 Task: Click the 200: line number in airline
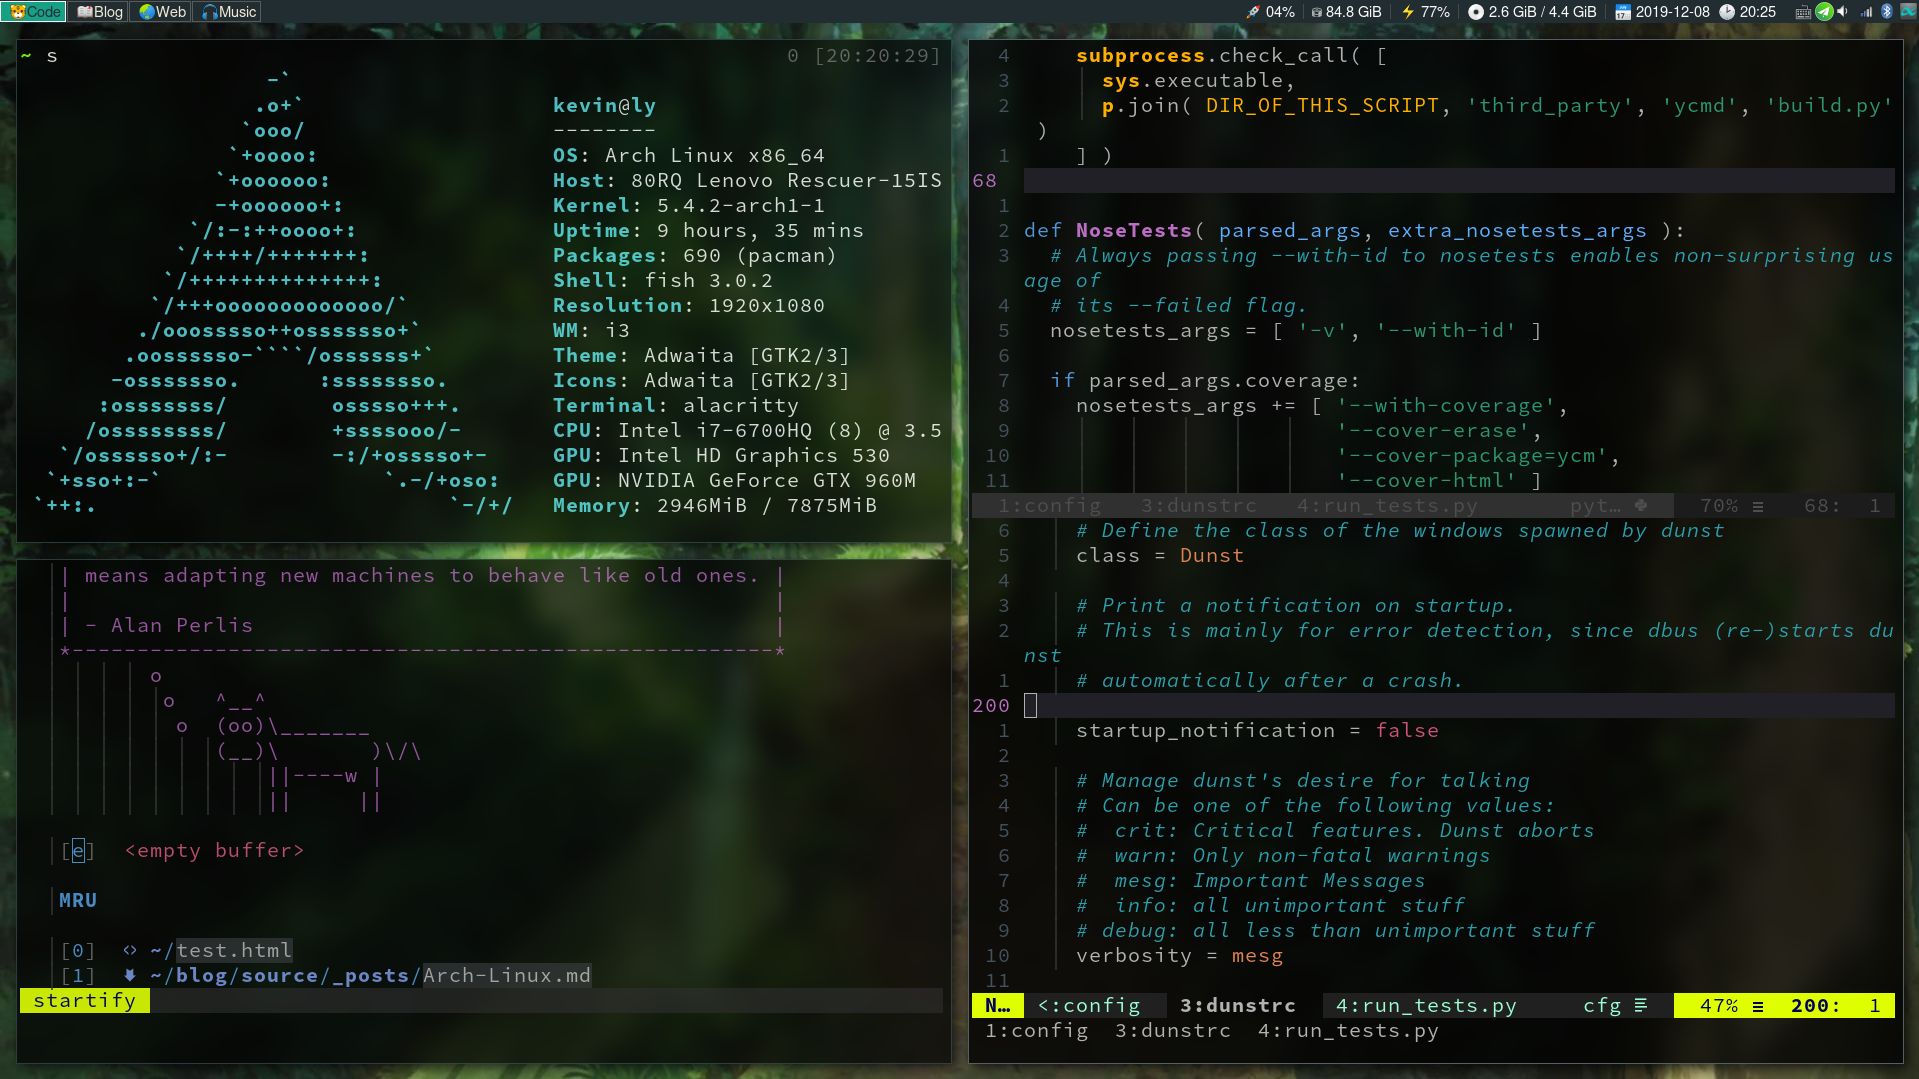1816,1006
